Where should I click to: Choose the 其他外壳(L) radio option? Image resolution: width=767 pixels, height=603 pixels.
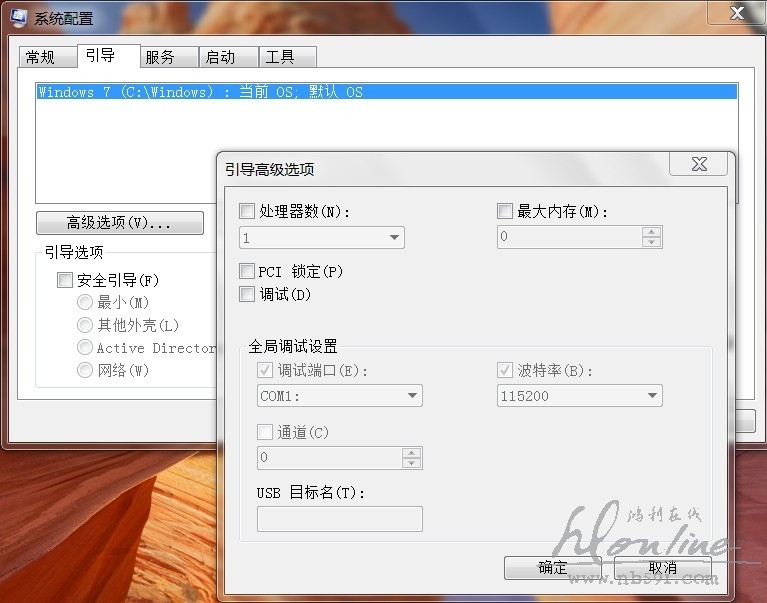point(85,325)
